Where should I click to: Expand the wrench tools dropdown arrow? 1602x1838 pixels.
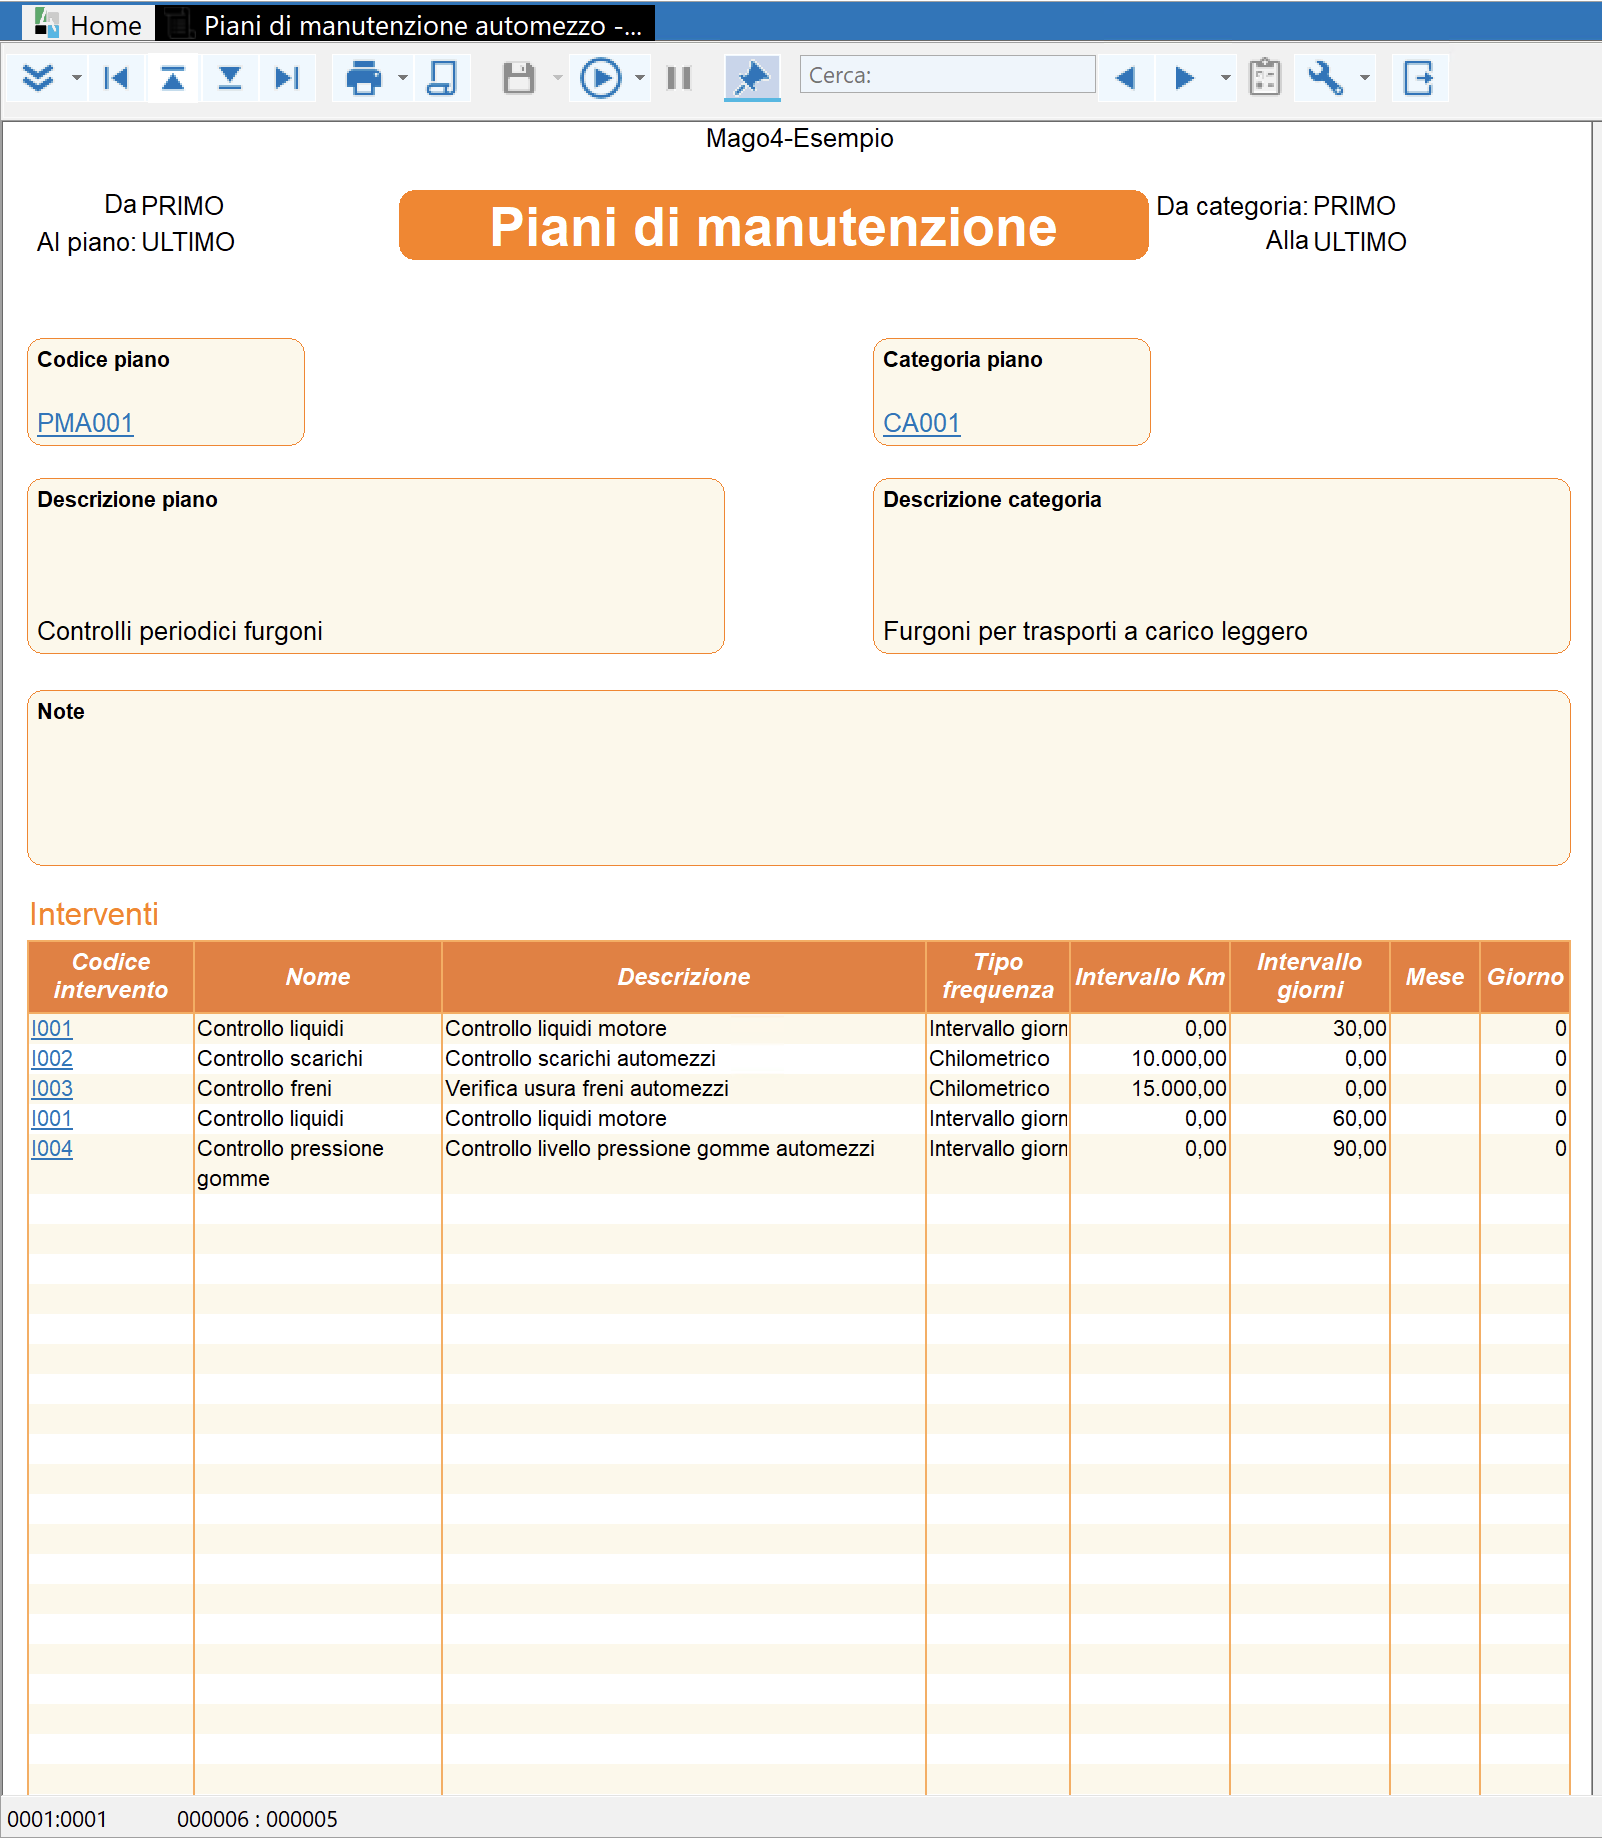(x=1364, y=77)
